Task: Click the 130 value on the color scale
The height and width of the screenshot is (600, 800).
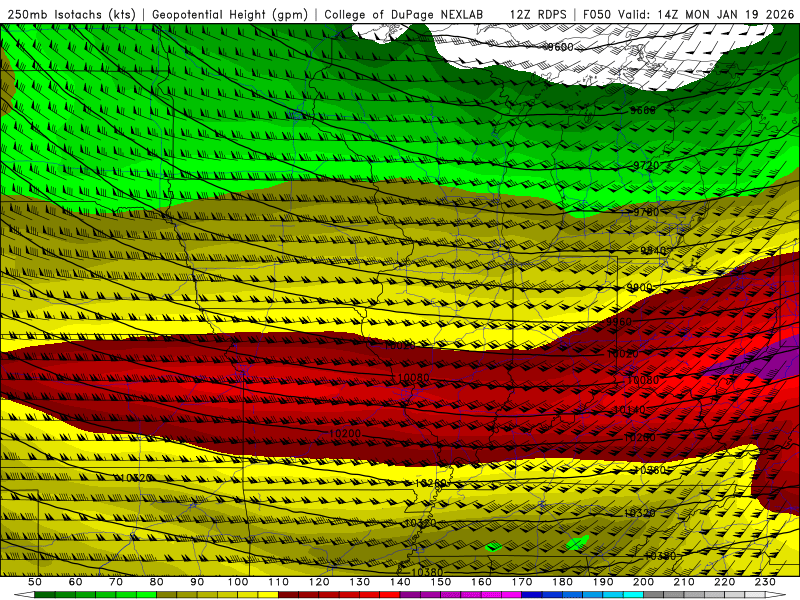Action: [x=360, y=582]
